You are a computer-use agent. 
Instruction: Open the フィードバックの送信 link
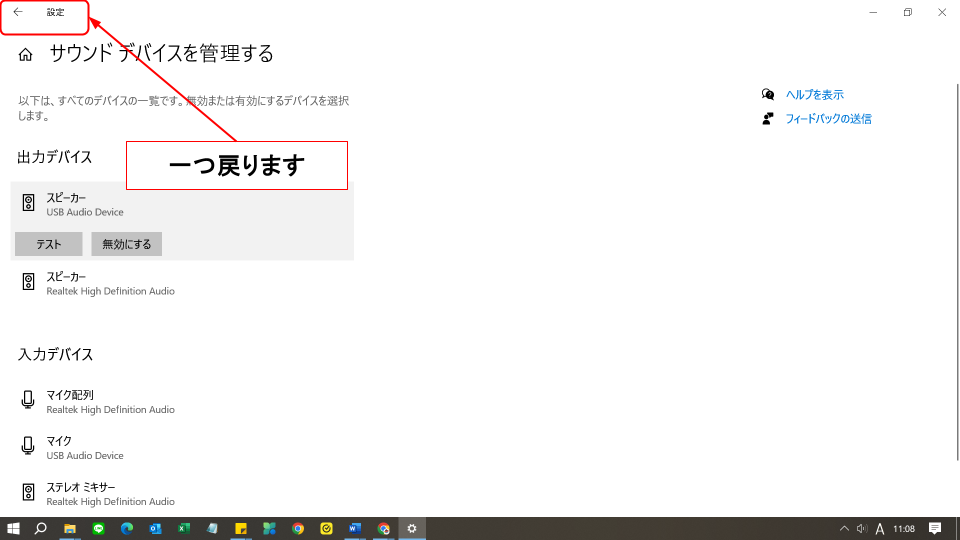tap(828, 119)
